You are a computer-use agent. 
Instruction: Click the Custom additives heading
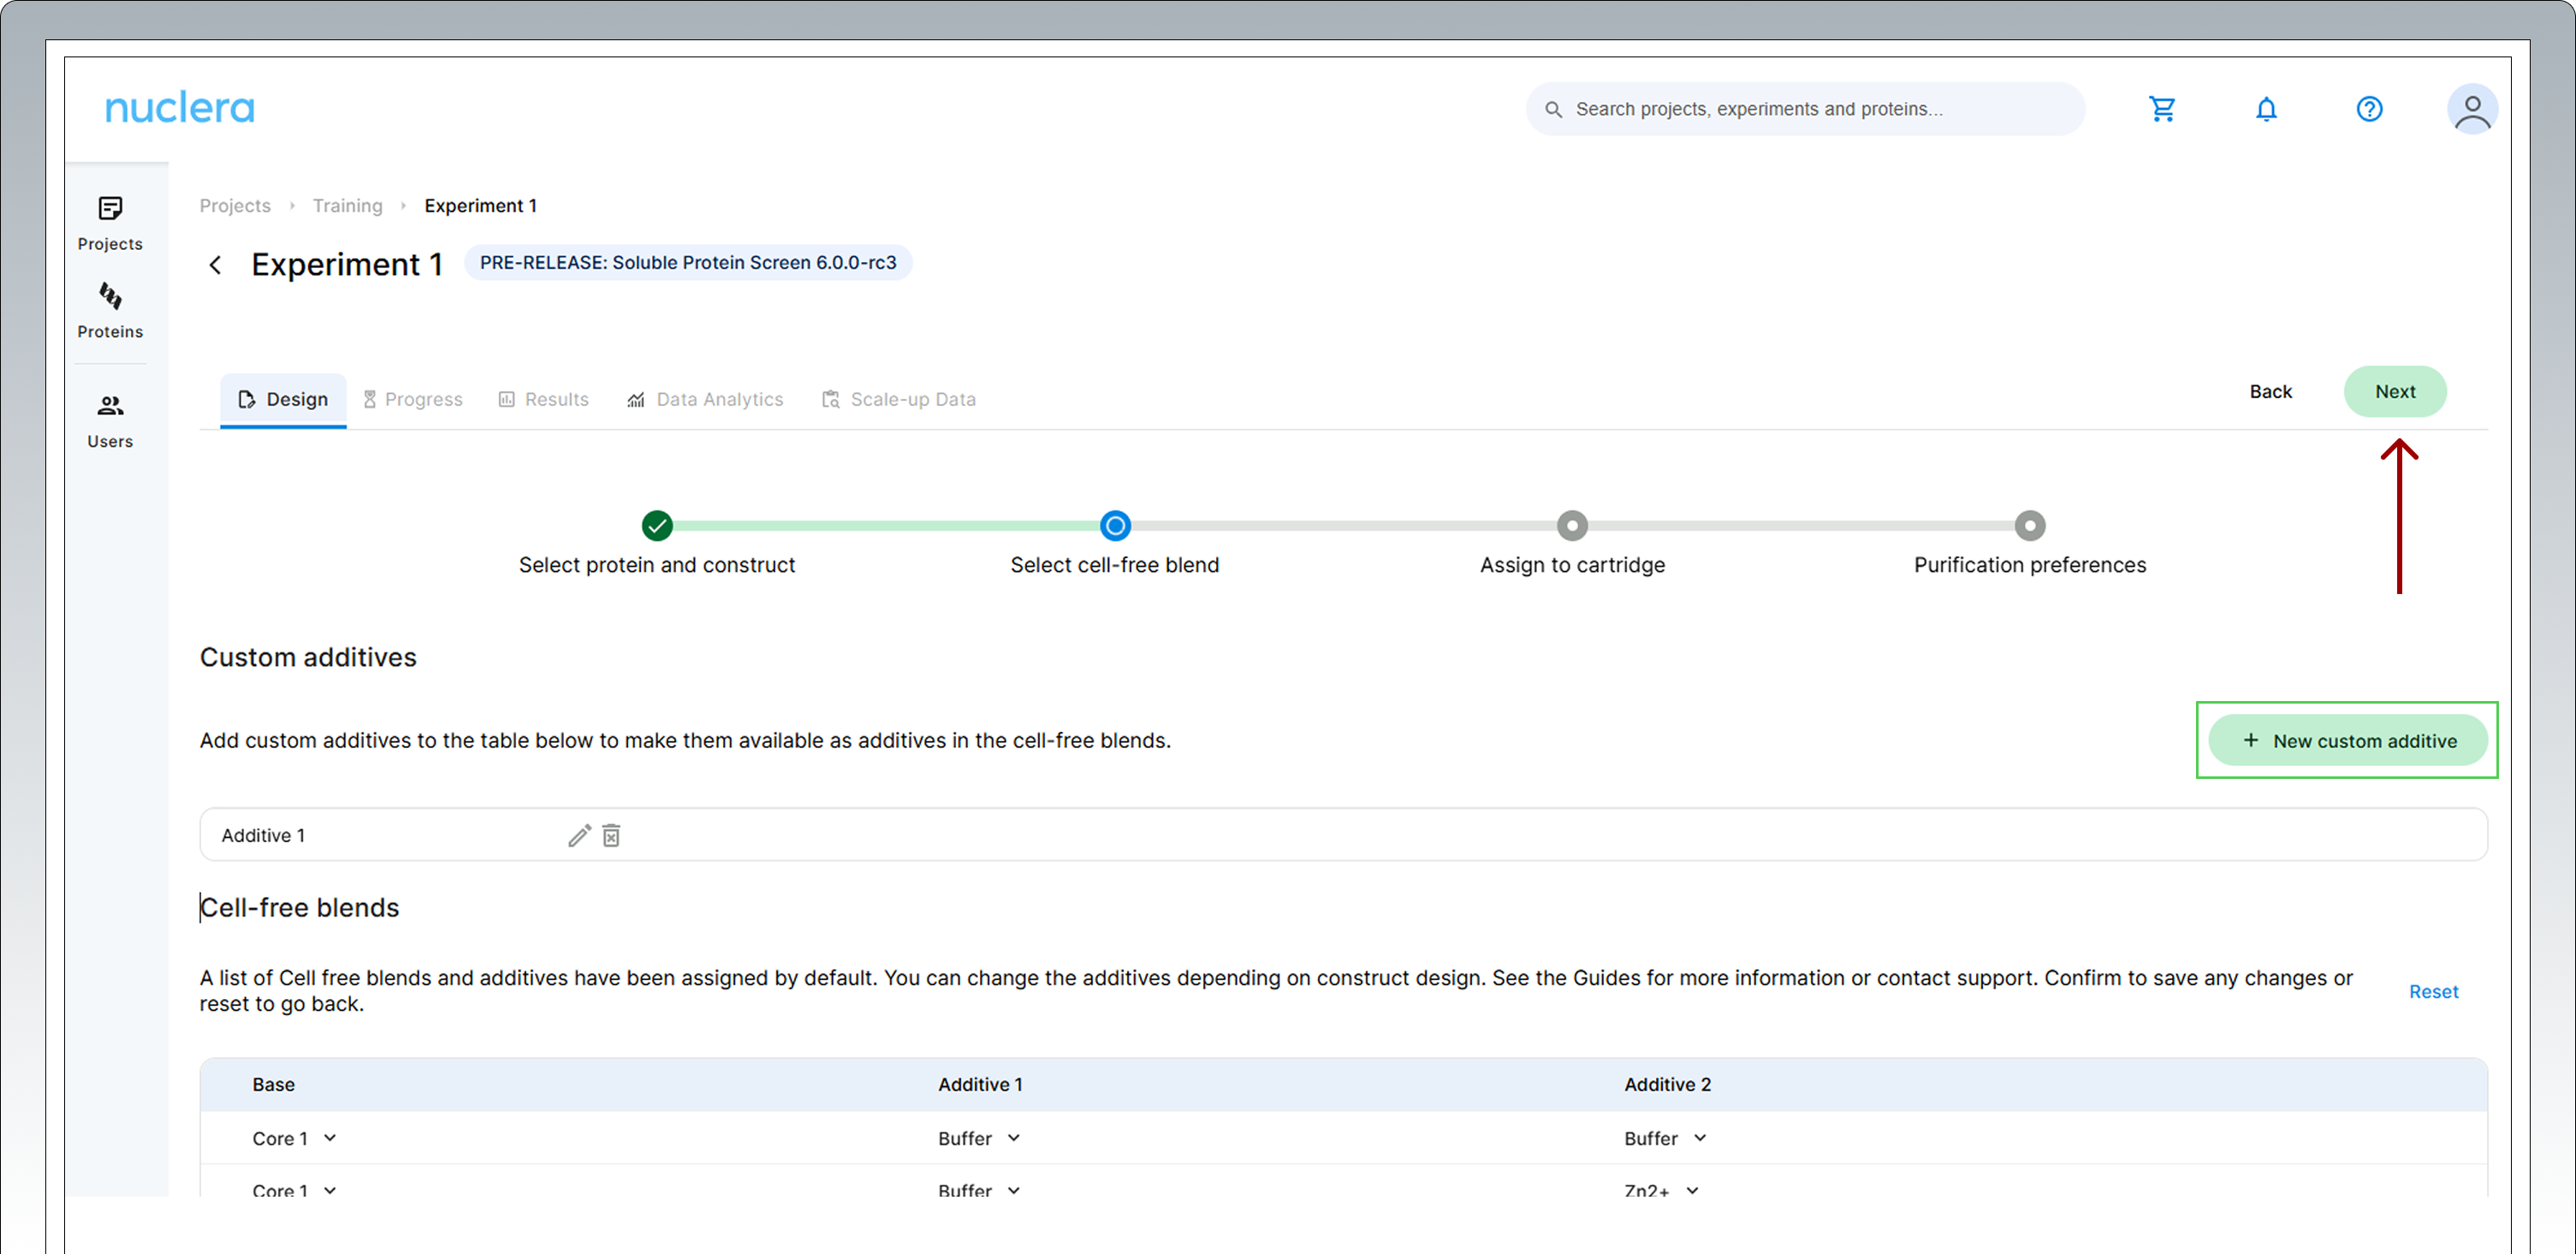click(x=308, y=657)
